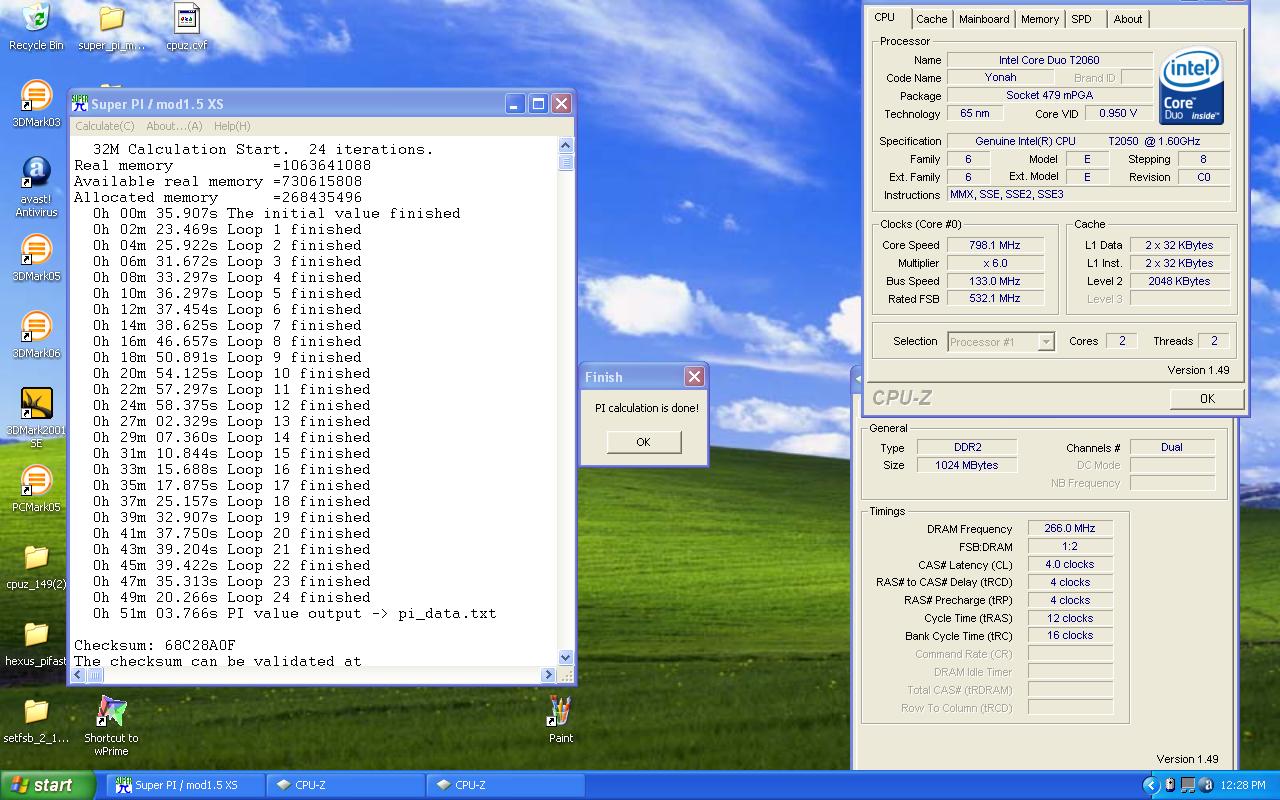Show hidden tray icons arrow
The height and width of the screenshot is (800, 1280).
pos(1150,785)
